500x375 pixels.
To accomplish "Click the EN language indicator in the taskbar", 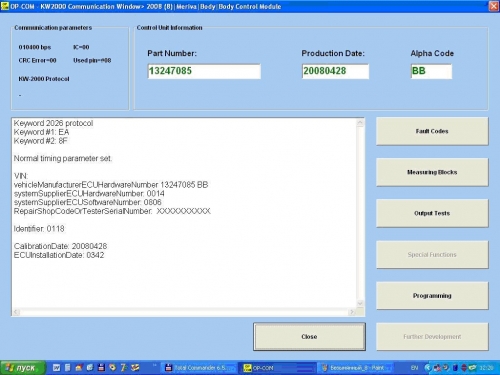I will pos(414,368).
